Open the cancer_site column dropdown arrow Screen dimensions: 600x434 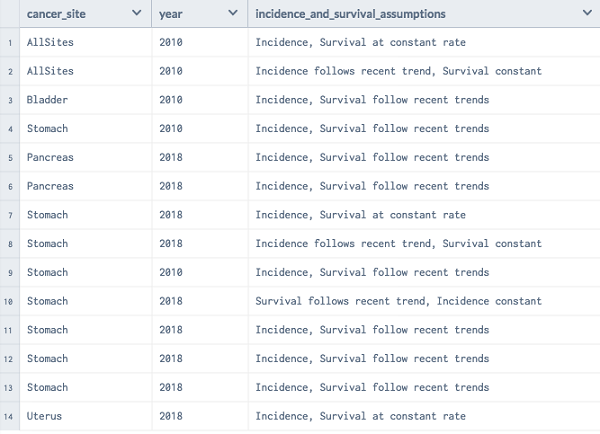136,14
